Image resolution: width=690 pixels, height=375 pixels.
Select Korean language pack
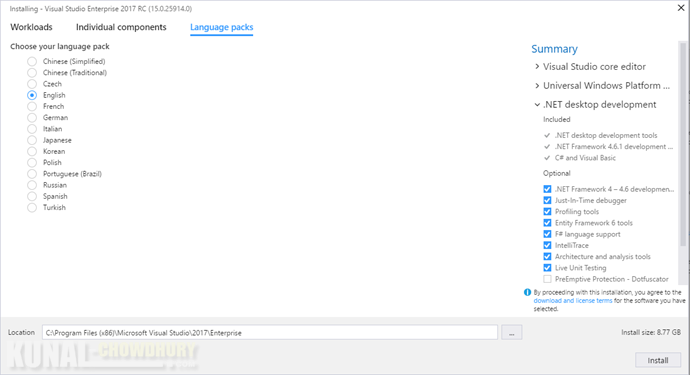pyautogui.click(x=32, y=151)
